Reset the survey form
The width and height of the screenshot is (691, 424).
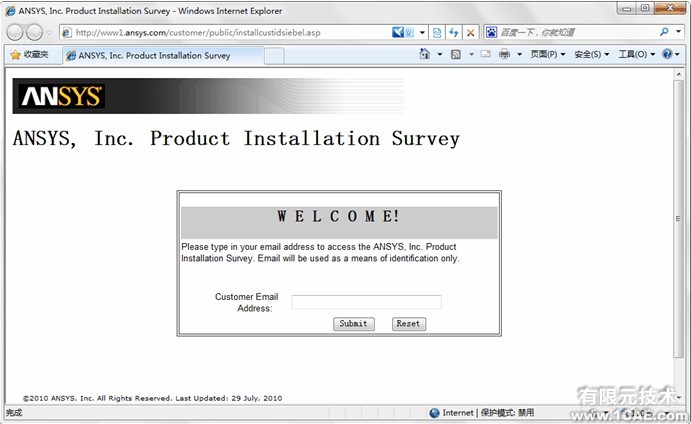(409, 324)
